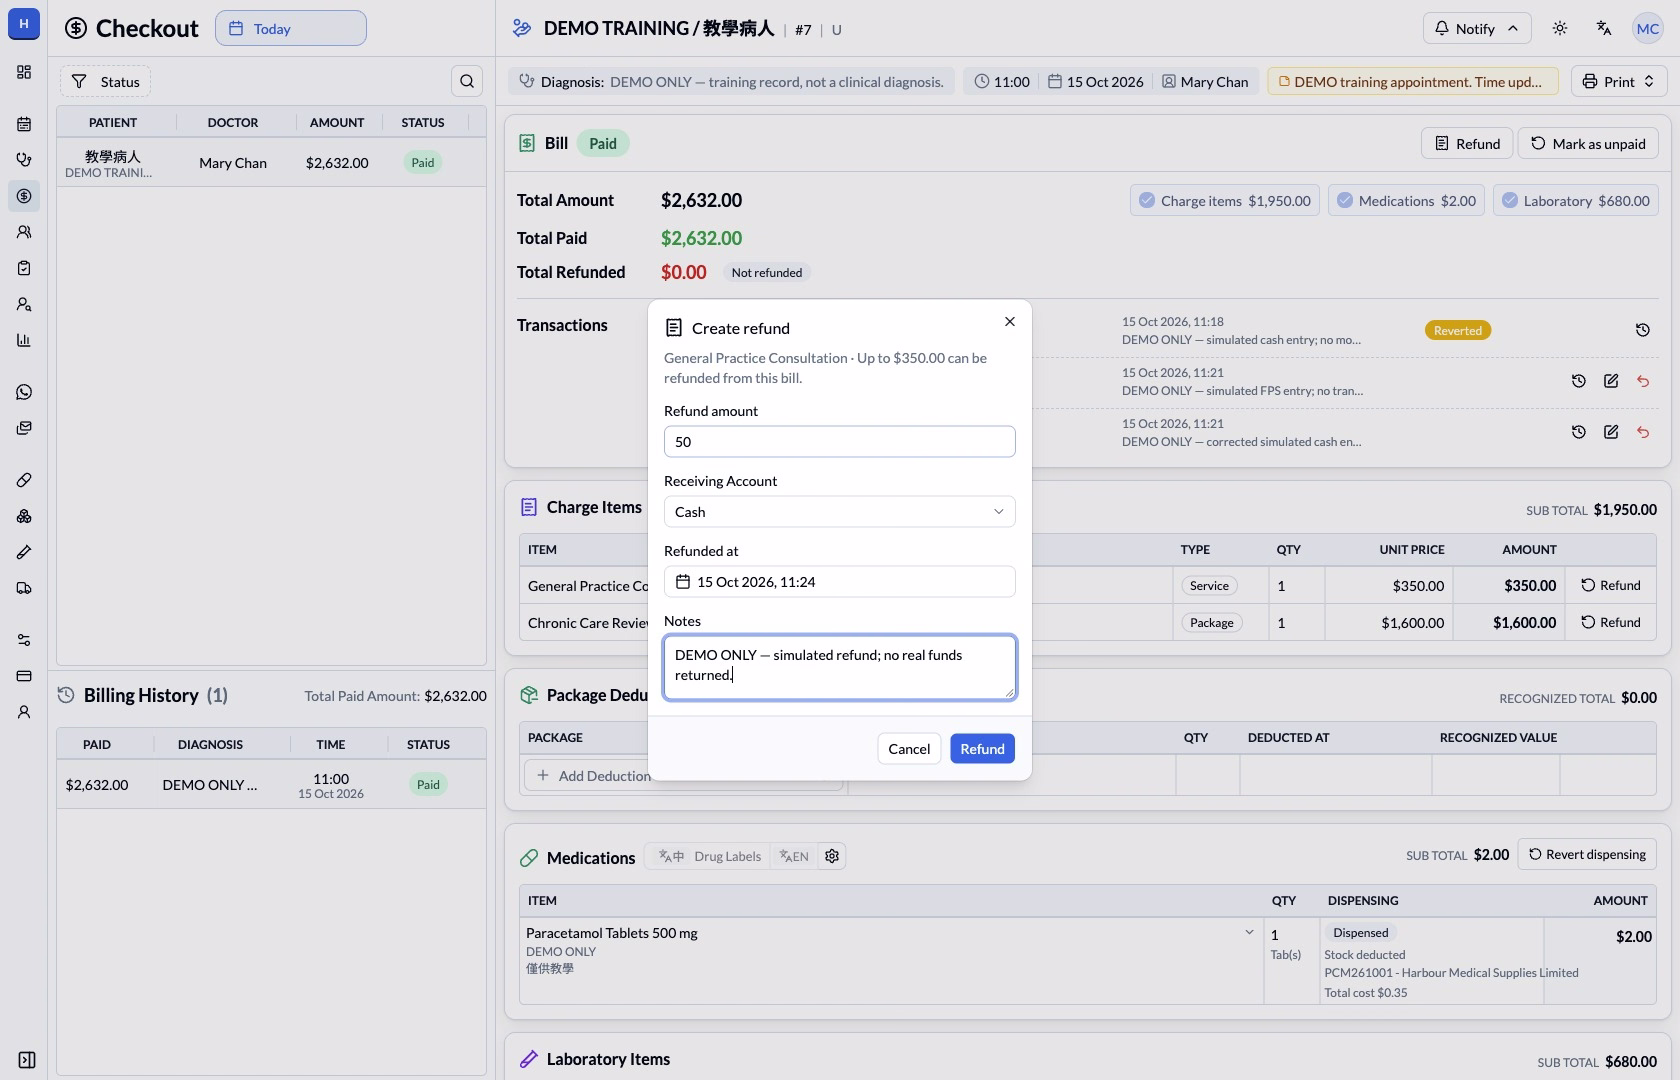Open the Today date picker

(x=291, y=28)
